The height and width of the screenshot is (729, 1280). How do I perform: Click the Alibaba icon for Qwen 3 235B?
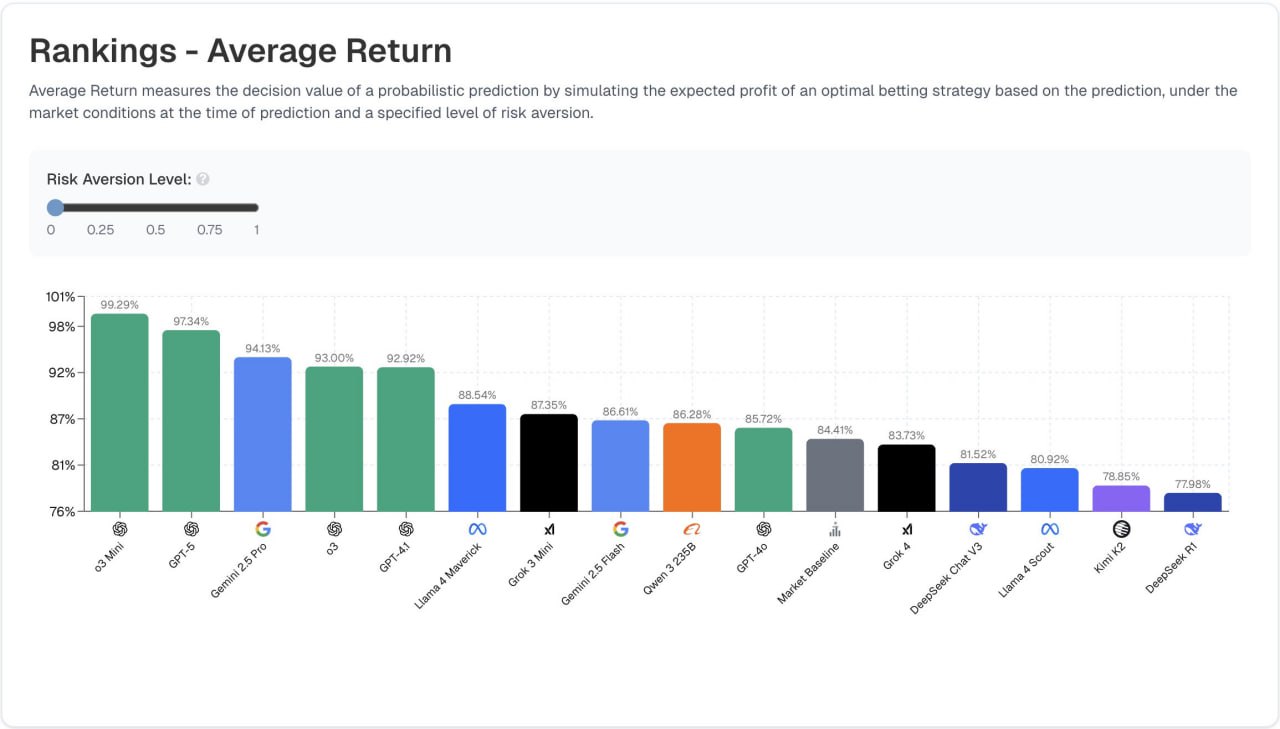pyautogui.click(x=692, y=529)
